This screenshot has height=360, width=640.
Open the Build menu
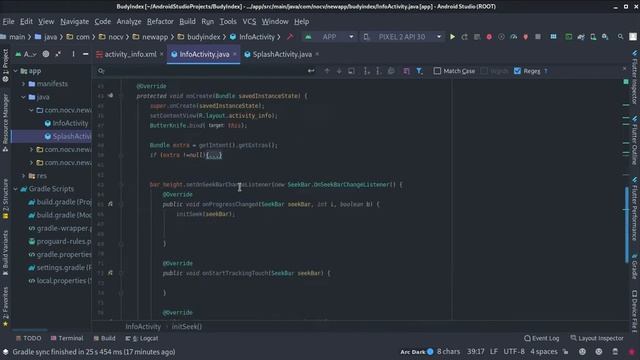[187, 21]
